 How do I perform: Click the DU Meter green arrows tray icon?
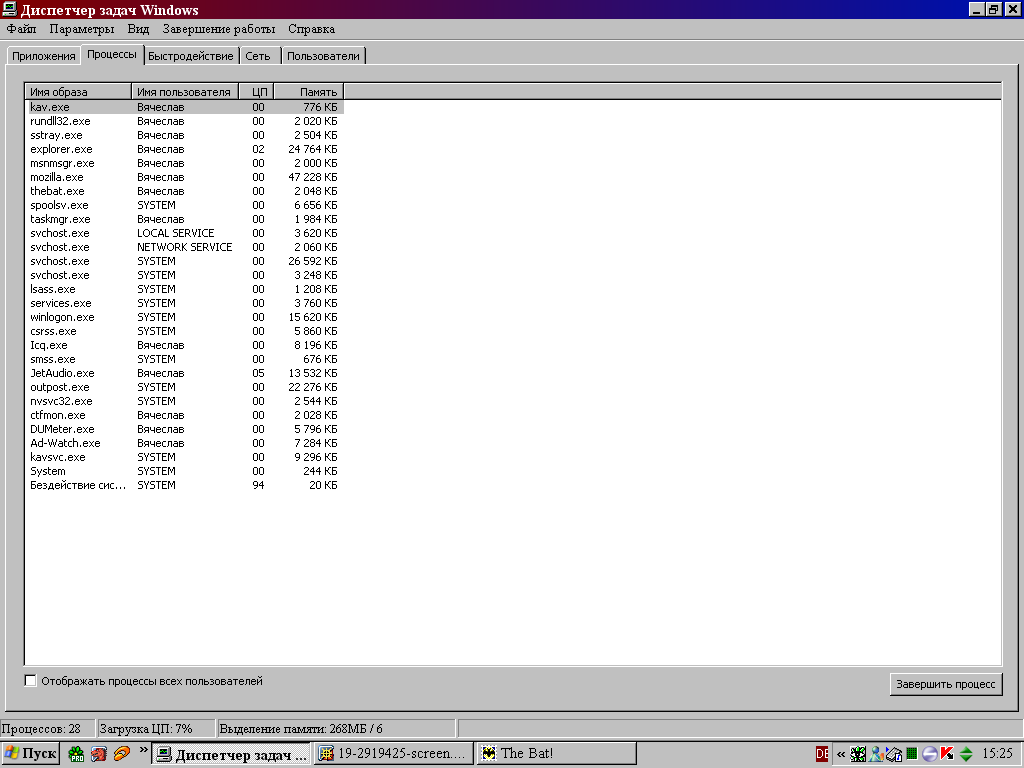tap(965, 754)
